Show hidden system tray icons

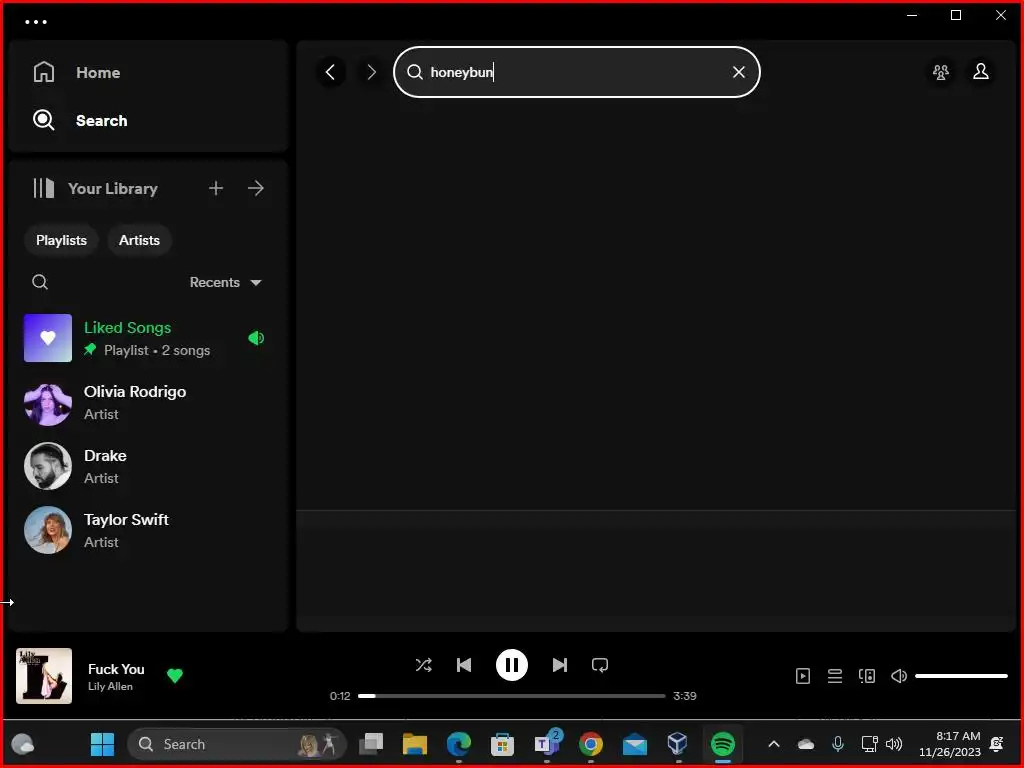coord(774,744)
